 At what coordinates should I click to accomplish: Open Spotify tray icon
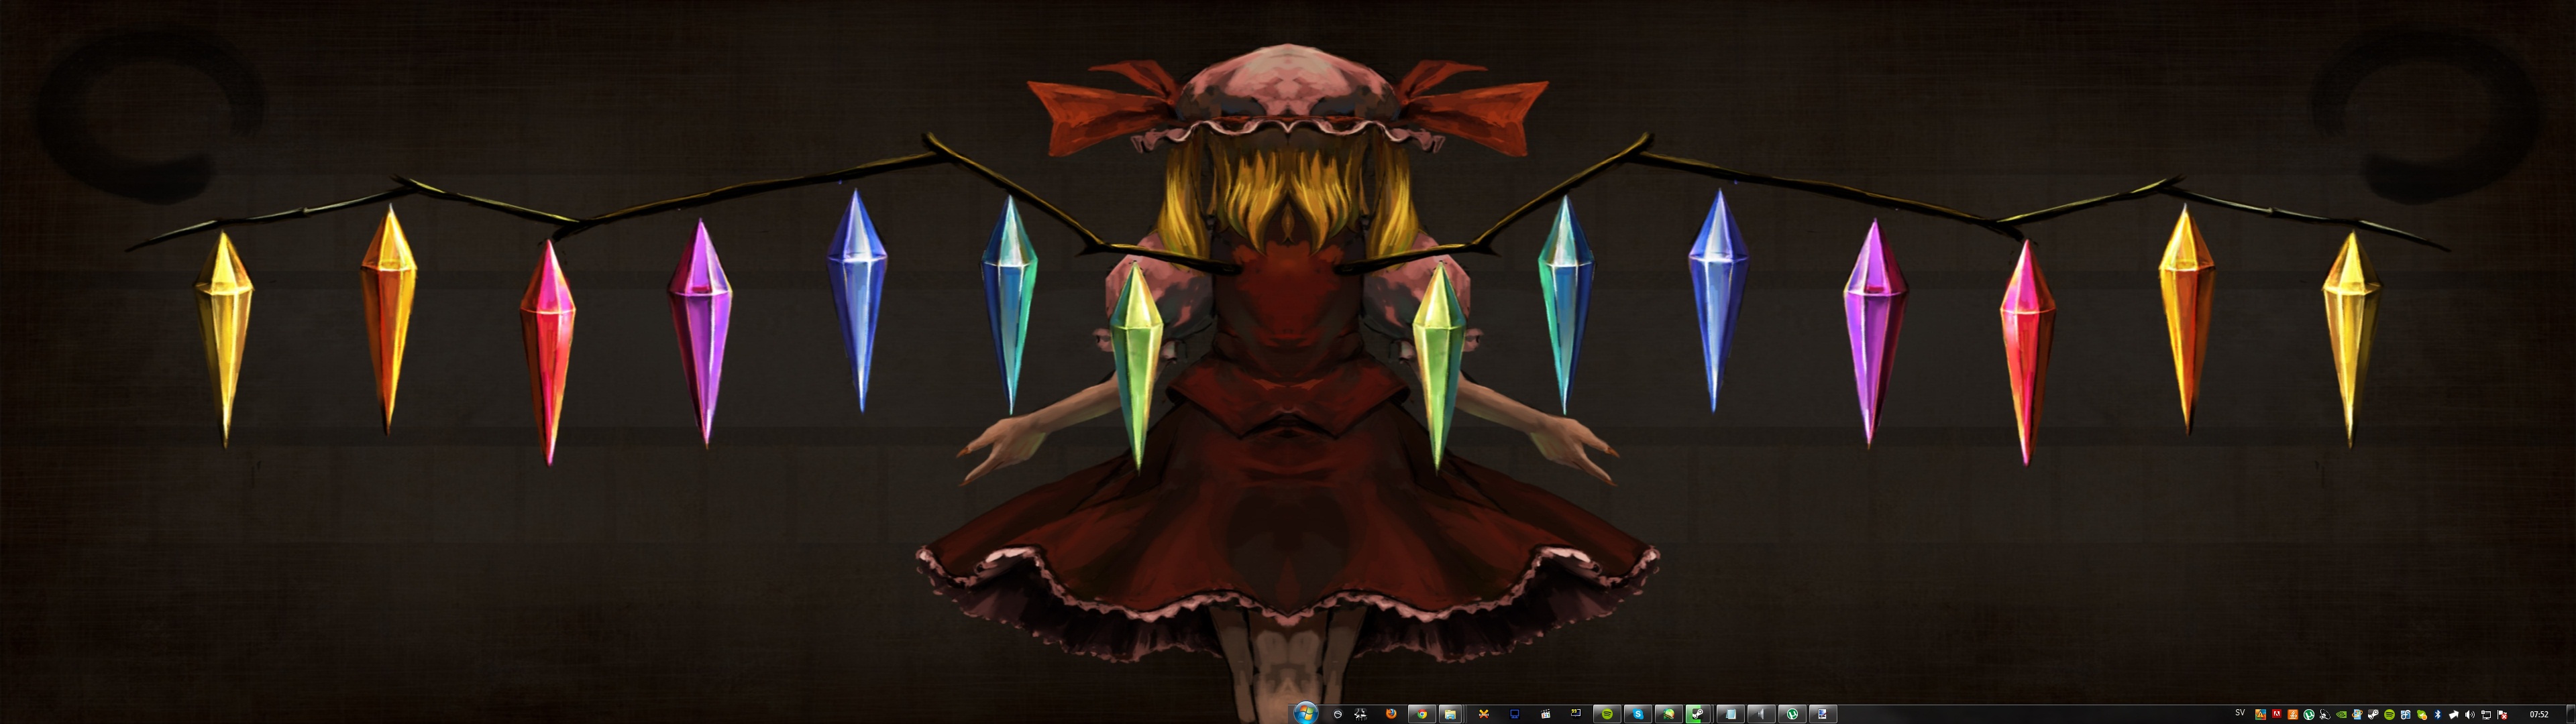(x=2389, y=715)
